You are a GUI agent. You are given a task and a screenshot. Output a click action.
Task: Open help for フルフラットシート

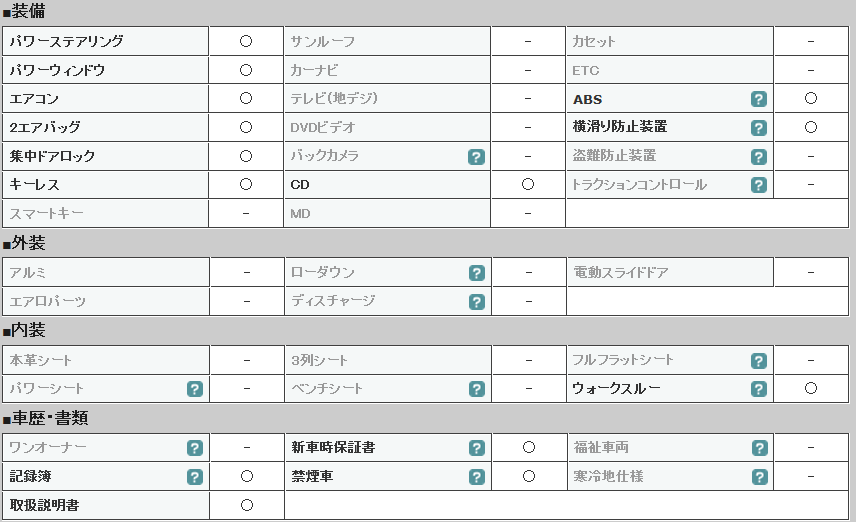759,361
